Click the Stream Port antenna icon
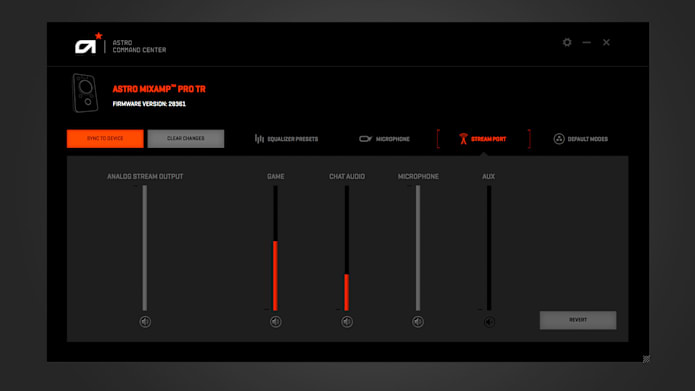695x391 pixels. [463, 139]
